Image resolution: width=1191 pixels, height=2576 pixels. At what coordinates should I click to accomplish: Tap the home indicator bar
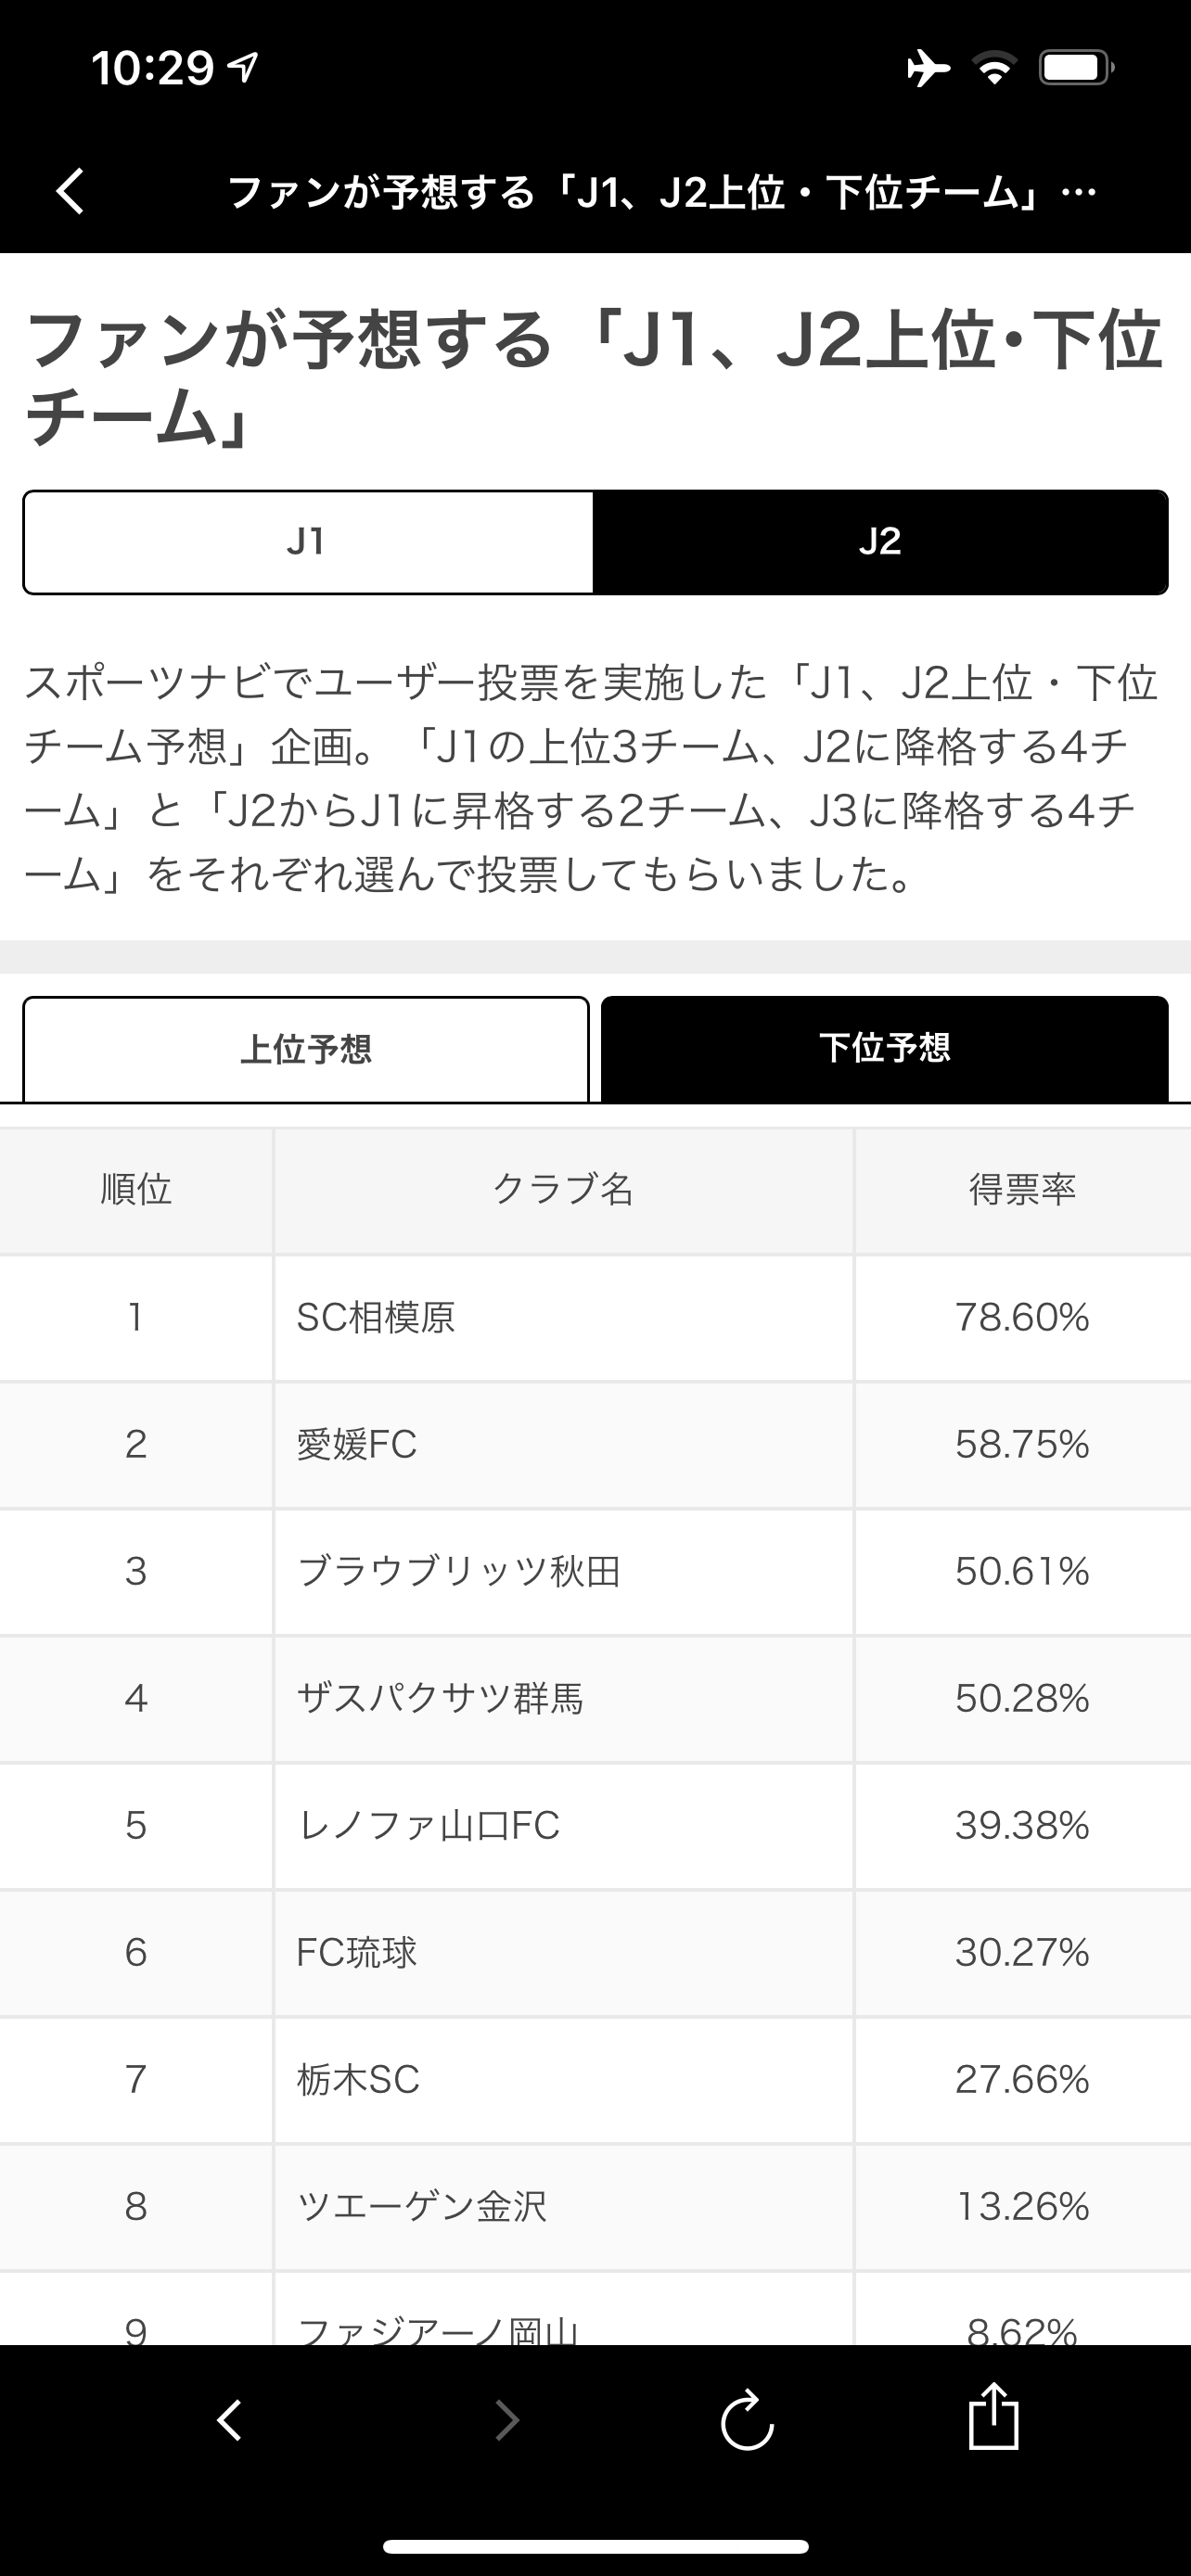pyautogui.click(x=596, y=2546)
